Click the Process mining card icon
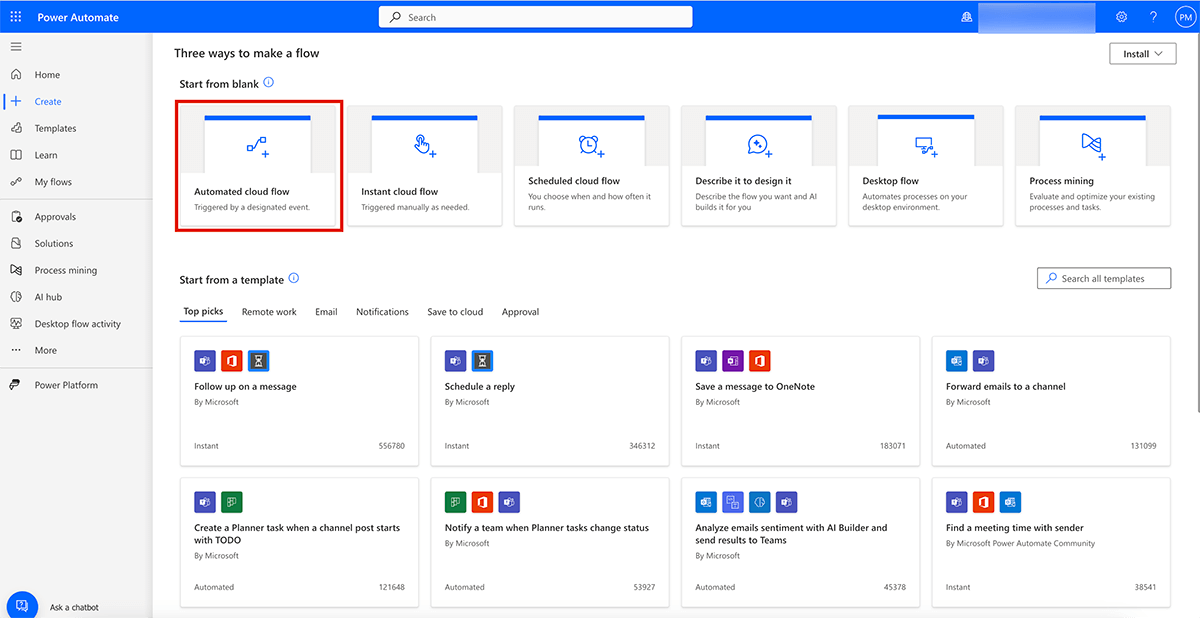This screenshot has height=618, width=1200. [x=1092, y=146]
